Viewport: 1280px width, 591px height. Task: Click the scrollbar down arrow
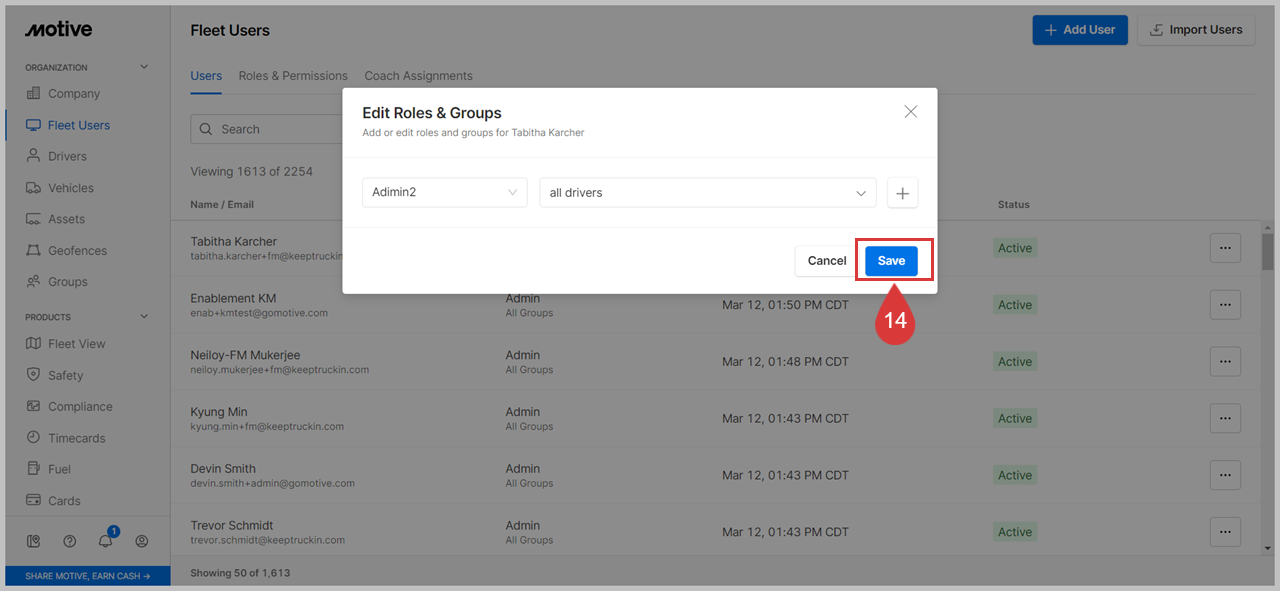coord(1268,547)
